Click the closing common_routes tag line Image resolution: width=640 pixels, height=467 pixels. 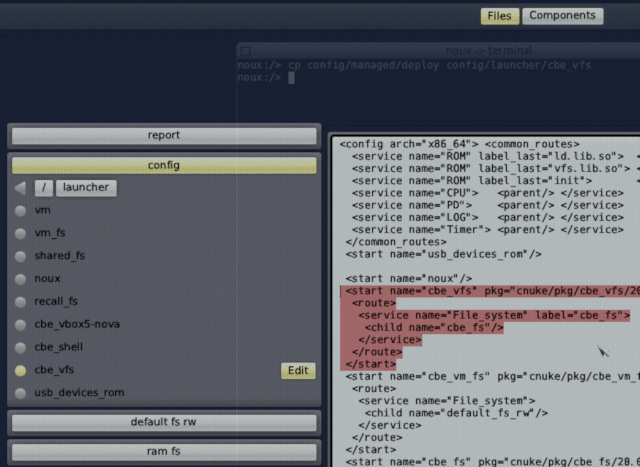396,242
